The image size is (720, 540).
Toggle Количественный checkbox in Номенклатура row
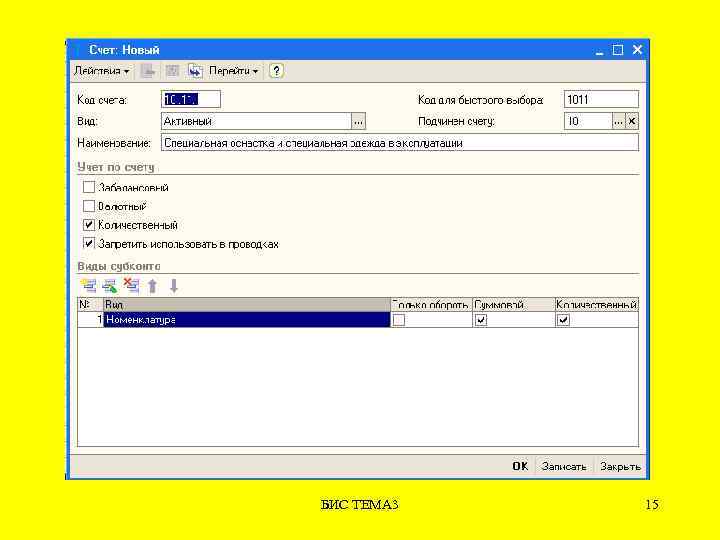coord(563,320)
